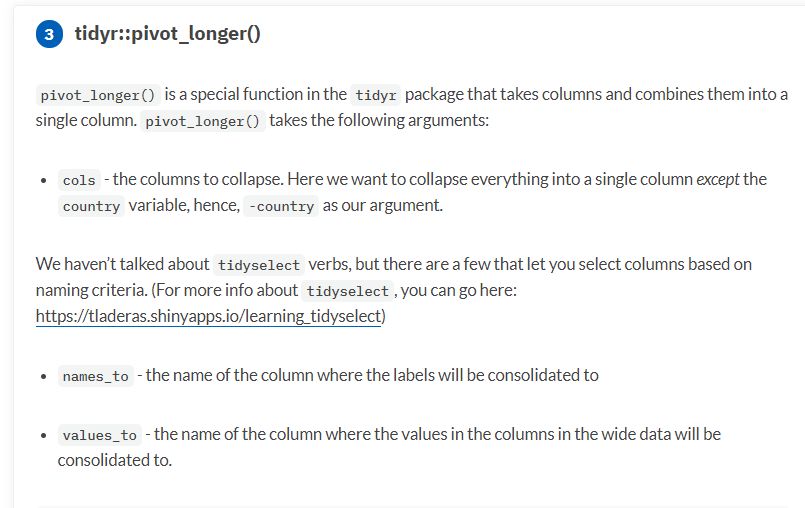This screenshot has width=805, height=508.
Task: Click the -country code snippet
Action: tap(281, 206)
